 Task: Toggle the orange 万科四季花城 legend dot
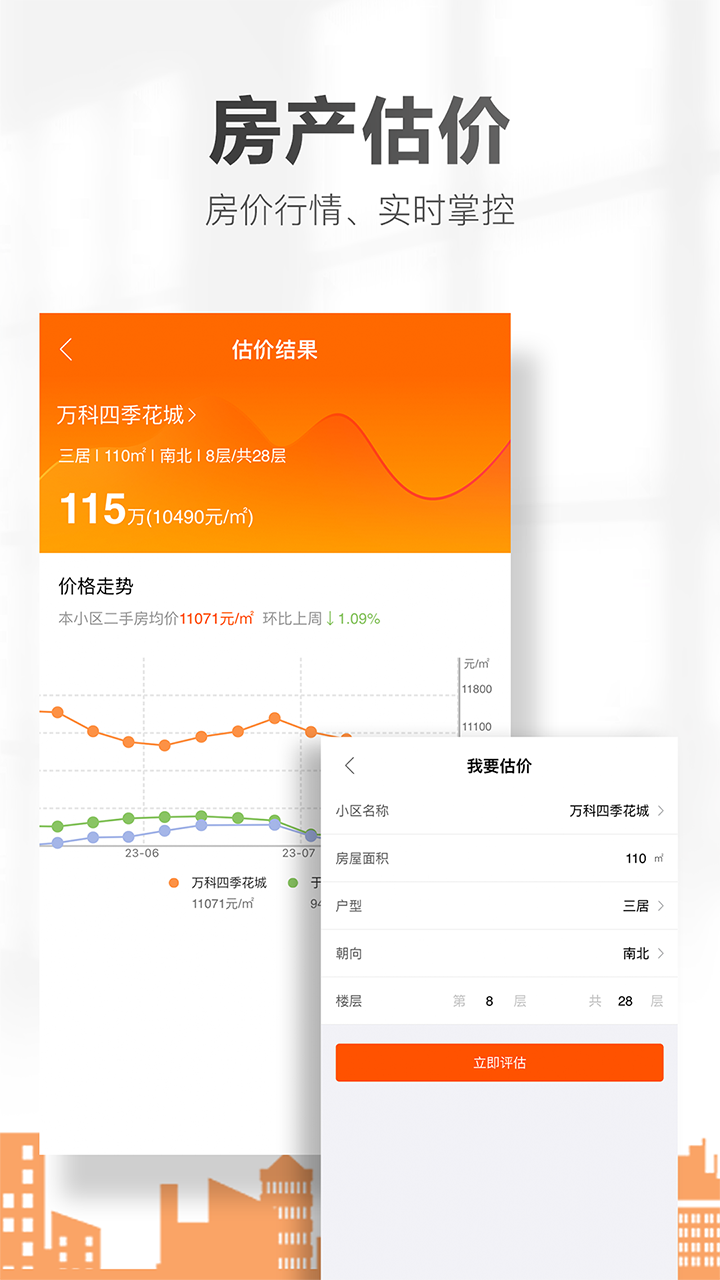174,883
